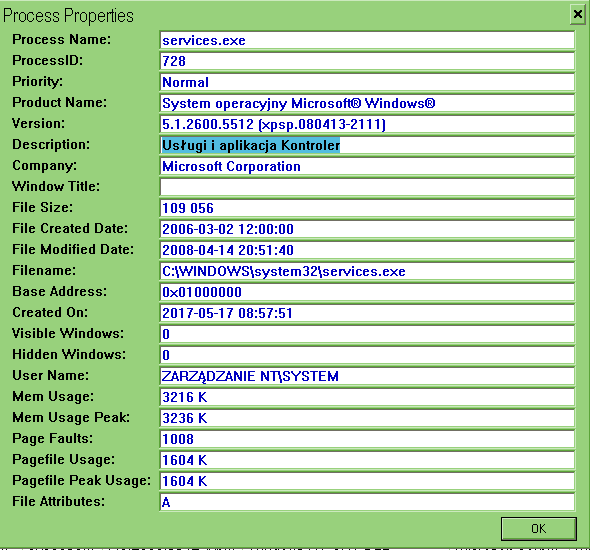Click the 'Hidden Windows:' label
Viewport: 590px width, 550px height.
[69, 354]
